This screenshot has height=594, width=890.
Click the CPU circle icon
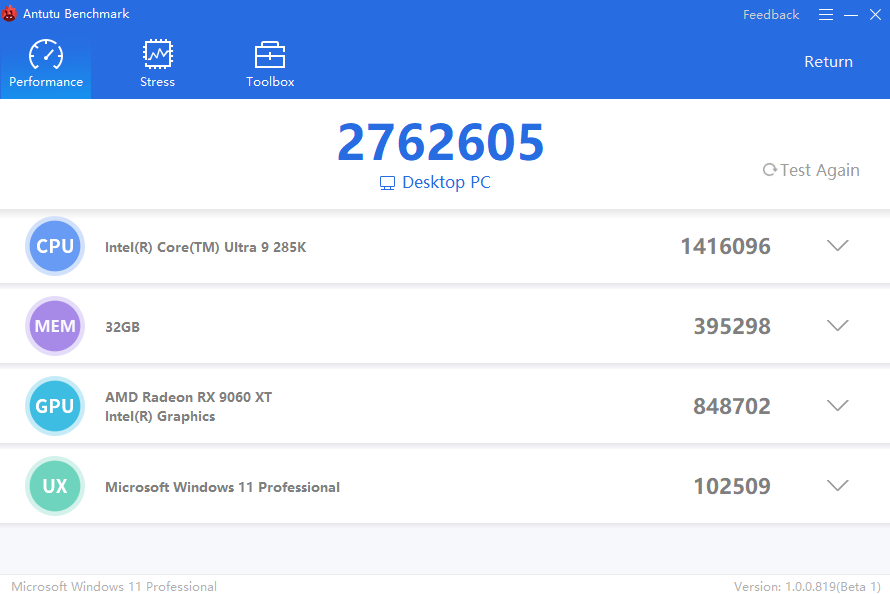tap(55, 246)
